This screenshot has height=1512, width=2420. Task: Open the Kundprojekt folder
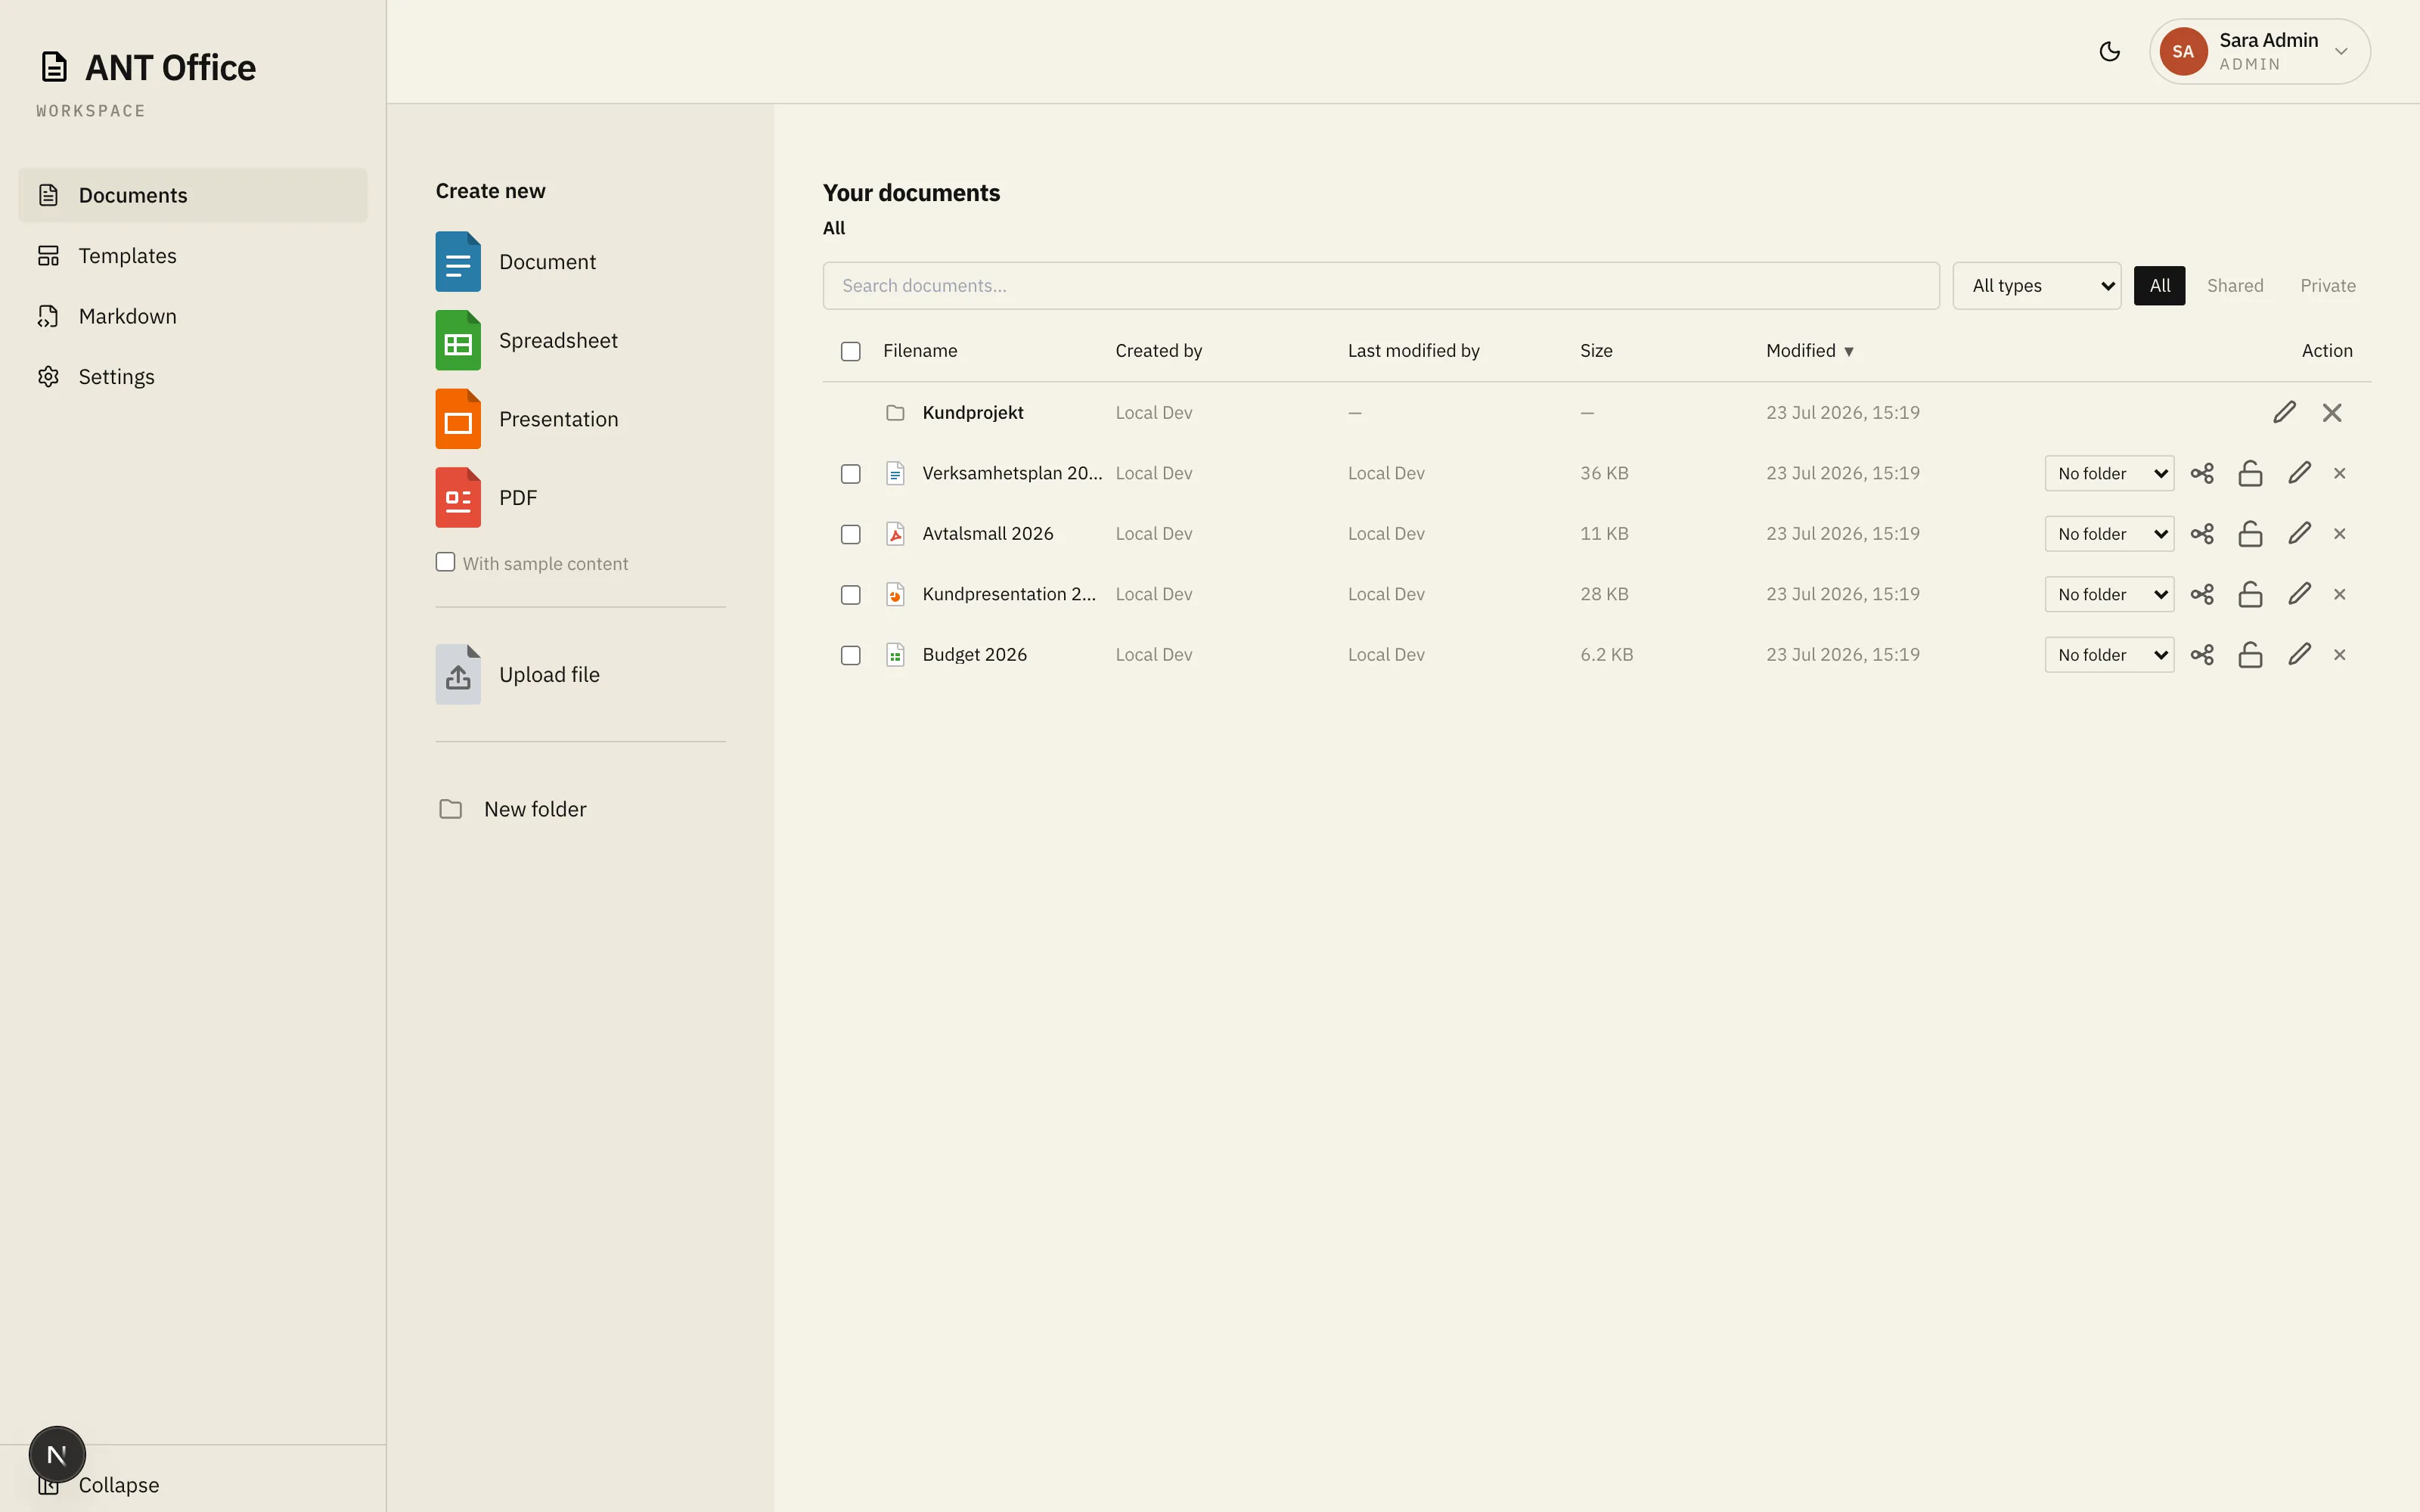tap(972, 412)
